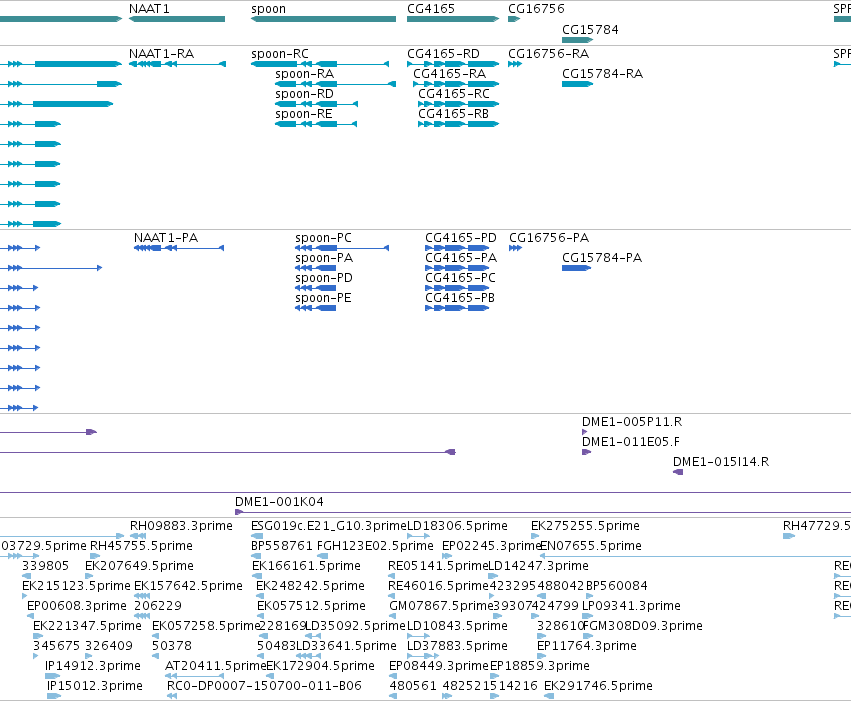The height and width of the screenshot is (701, 851).
Task: Click EST feature 326409
Action: tap(88, 657)
